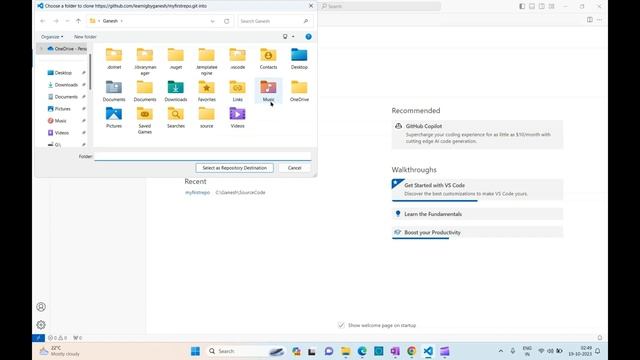Select the Videos folder in file grid
The image size is (640, 360).
click(238, 118)
